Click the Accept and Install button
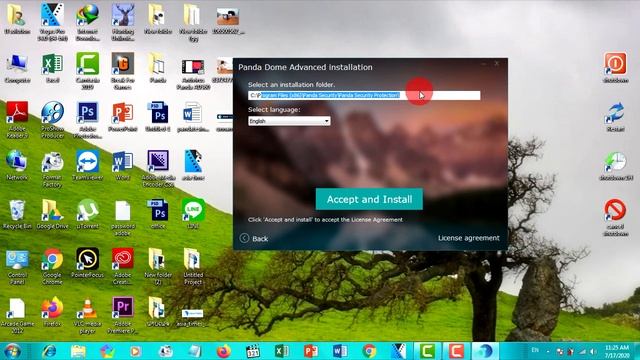640x360 pixels. pyautogui.click(x=369, y=199)
